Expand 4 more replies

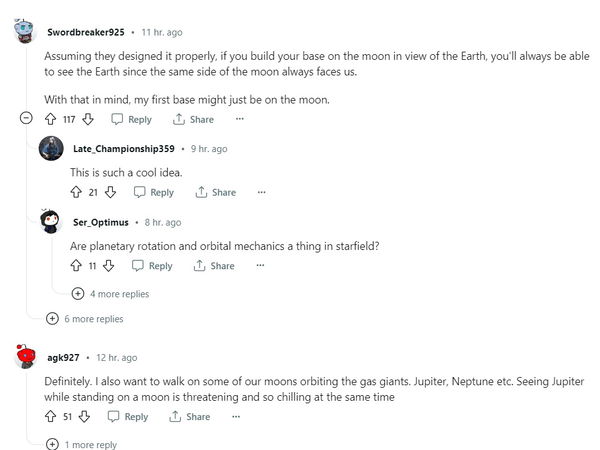pyautogui.click(x=110, y=294)
